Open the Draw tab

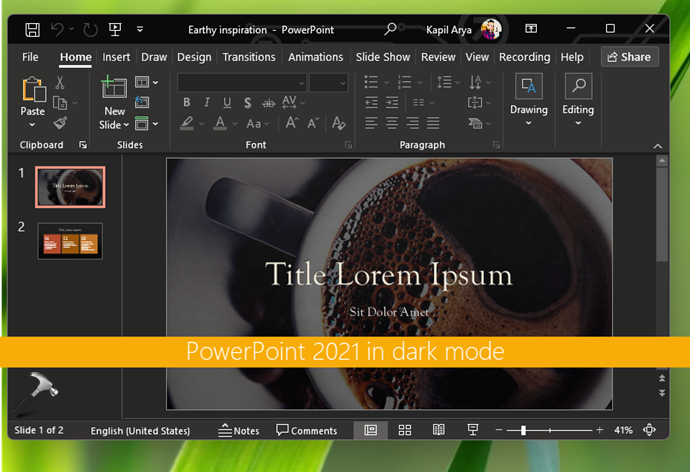[x=154, y=57]
